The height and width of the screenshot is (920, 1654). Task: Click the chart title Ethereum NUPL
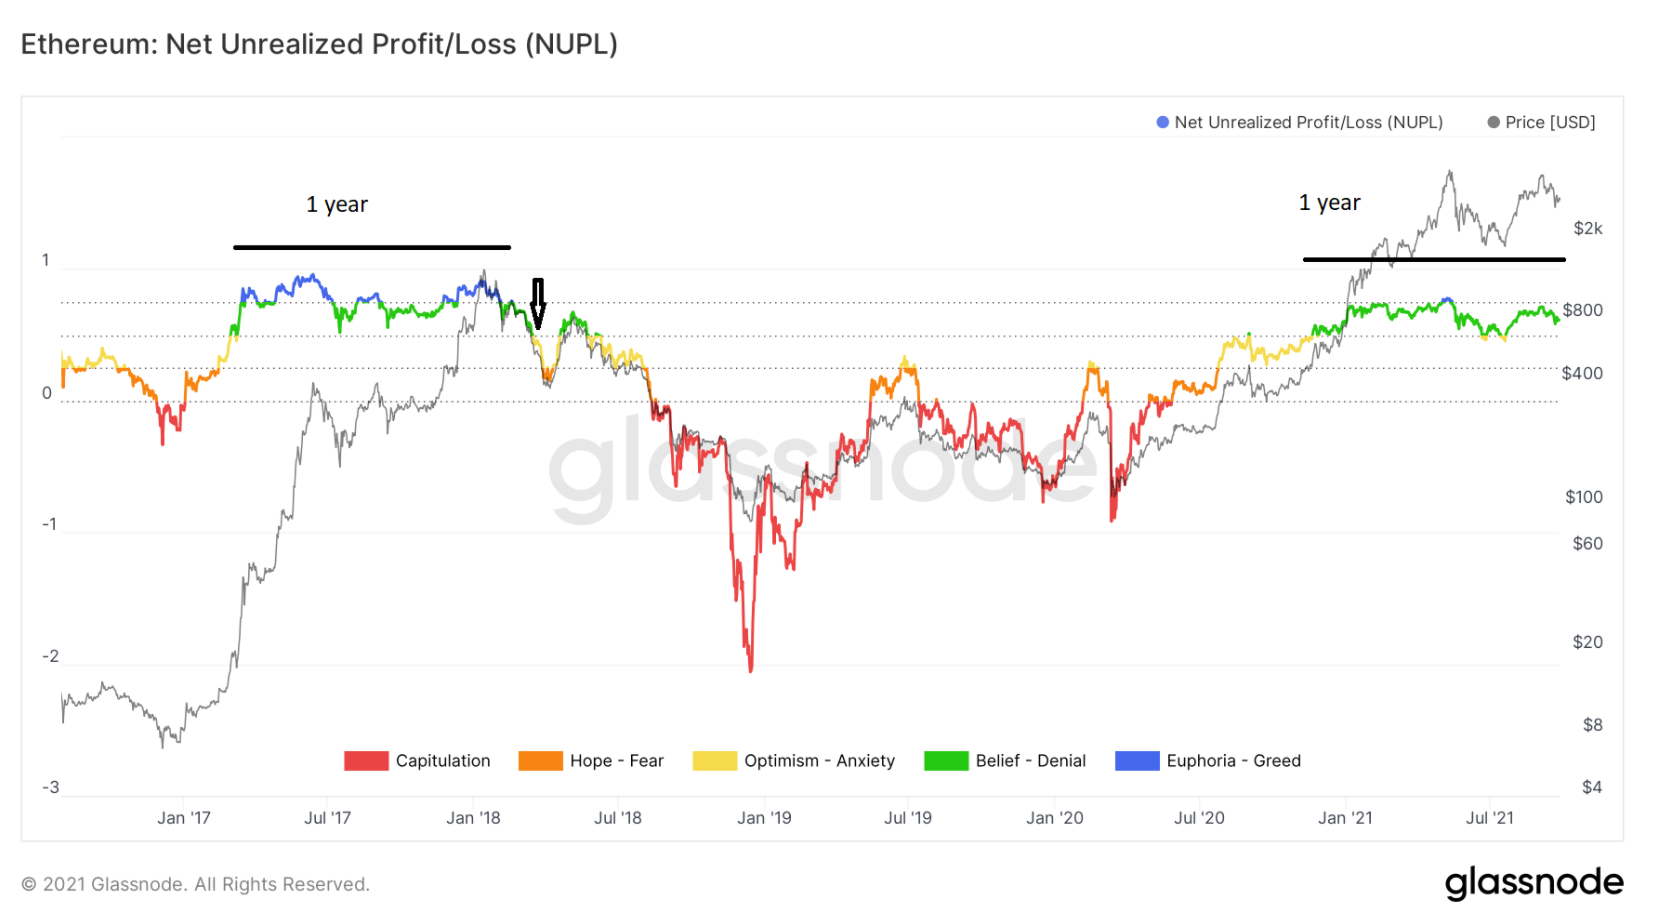pos(319,45)
